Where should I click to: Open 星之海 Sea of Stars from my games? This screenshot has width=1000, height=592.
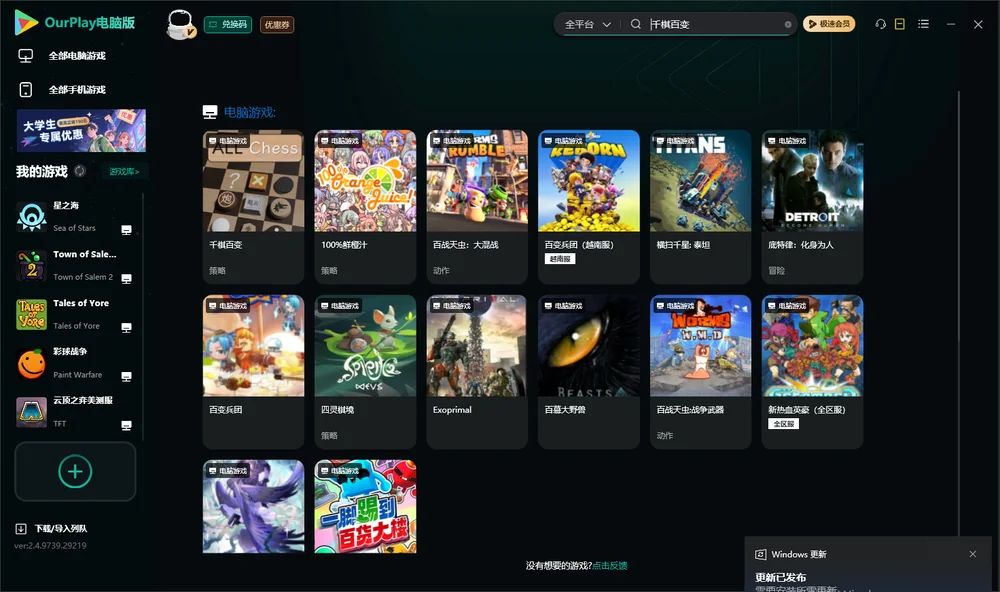click(77, 216)
